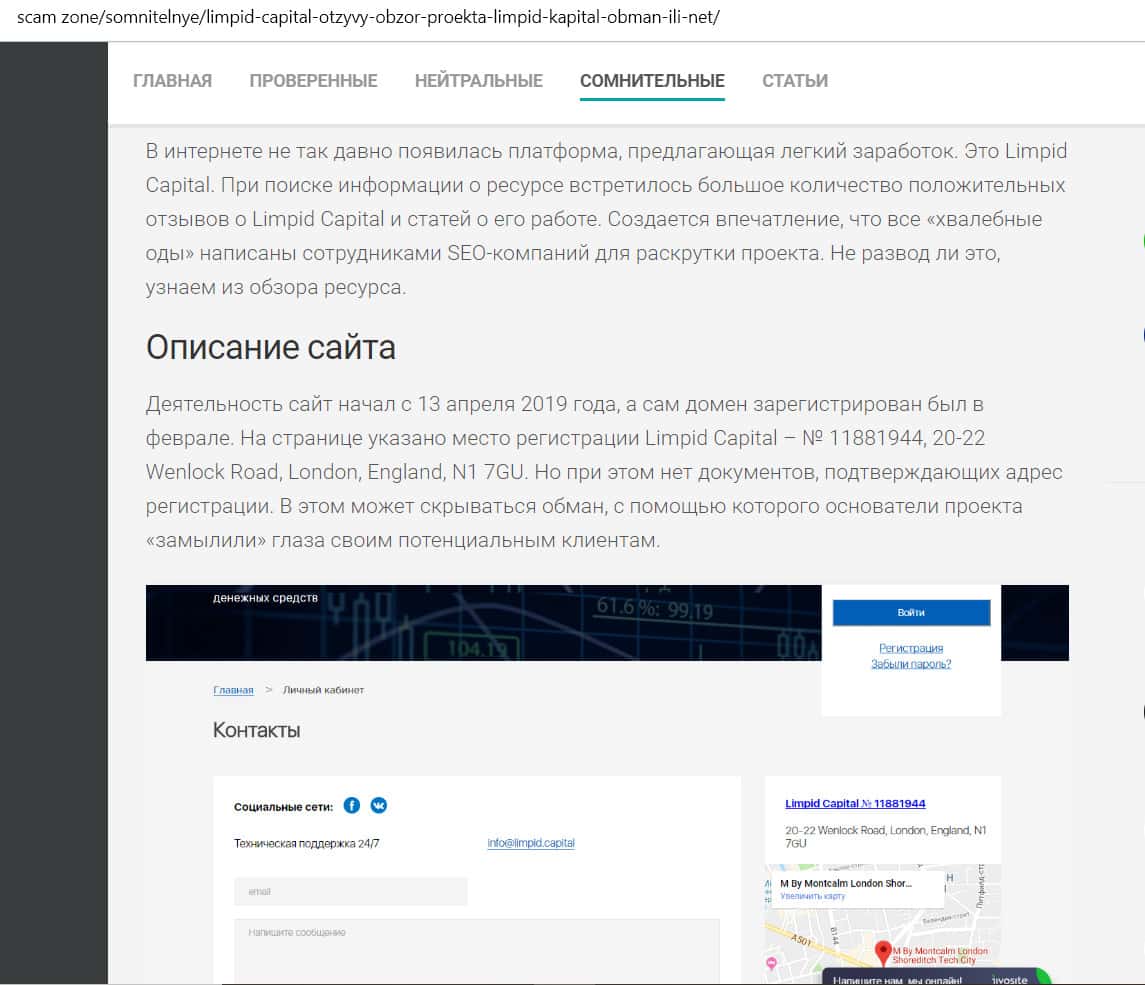Open the ГЛАВНАЯ menu item
Screen dimensions: 1145x985
tap(172, 80)
